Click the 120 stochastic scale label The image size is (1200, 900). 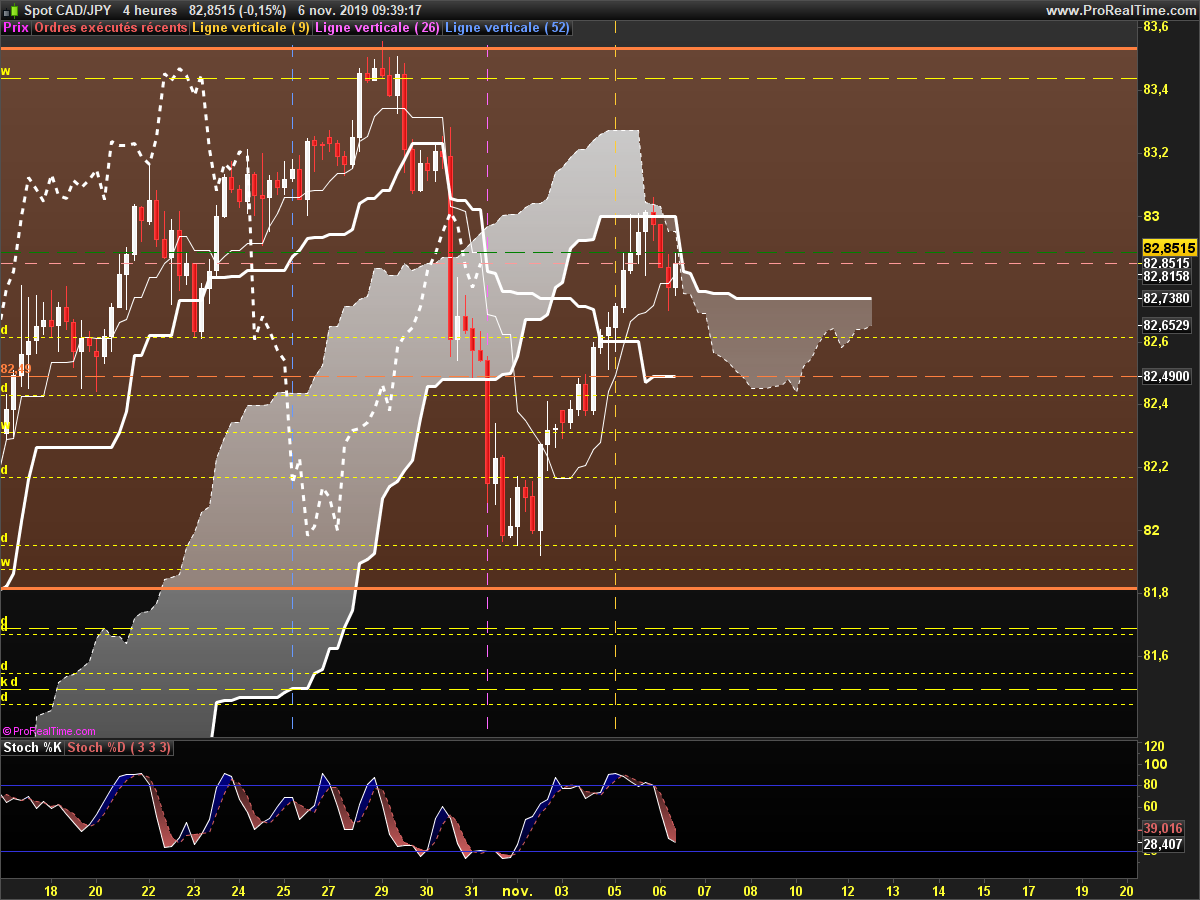(x=1155, y=747)
